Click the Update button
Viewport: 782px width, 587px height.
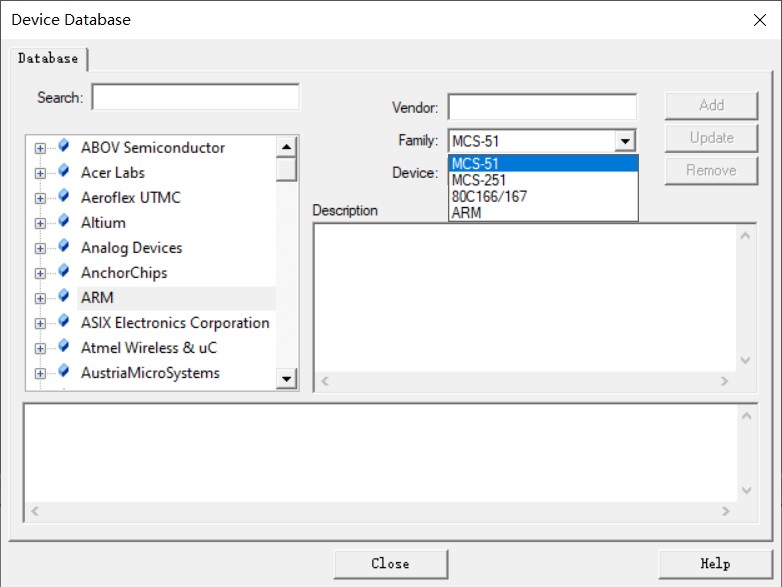(711, 138)
